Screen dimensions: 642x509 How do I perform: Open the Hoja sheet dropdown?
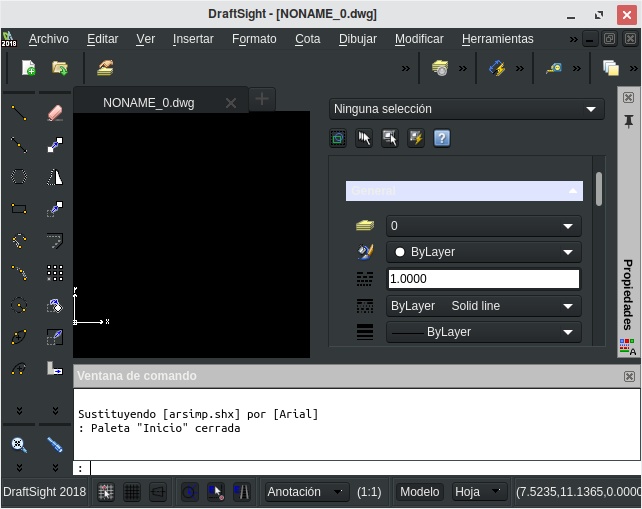pyautogui.click(x=479, y=492)
